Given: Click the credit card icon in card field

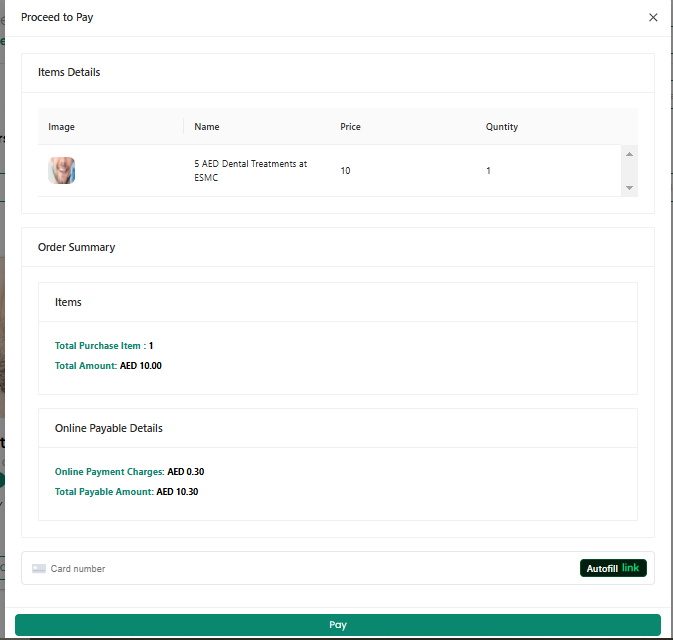Looking at the screenshot, I should pos(39,568).
